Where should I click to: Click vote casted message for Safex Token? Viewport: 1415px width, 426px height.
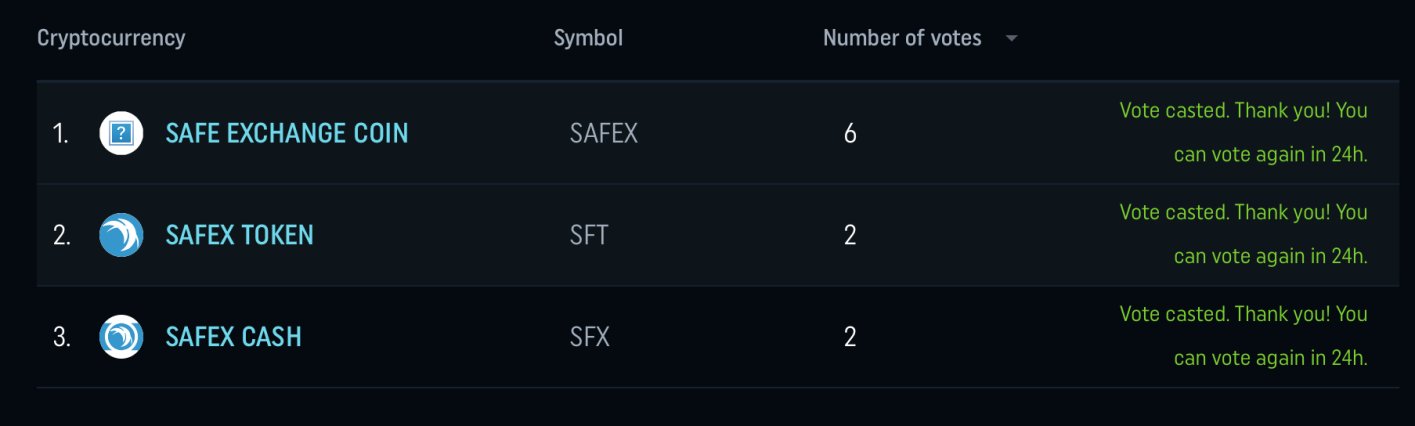pos(1243,234)
